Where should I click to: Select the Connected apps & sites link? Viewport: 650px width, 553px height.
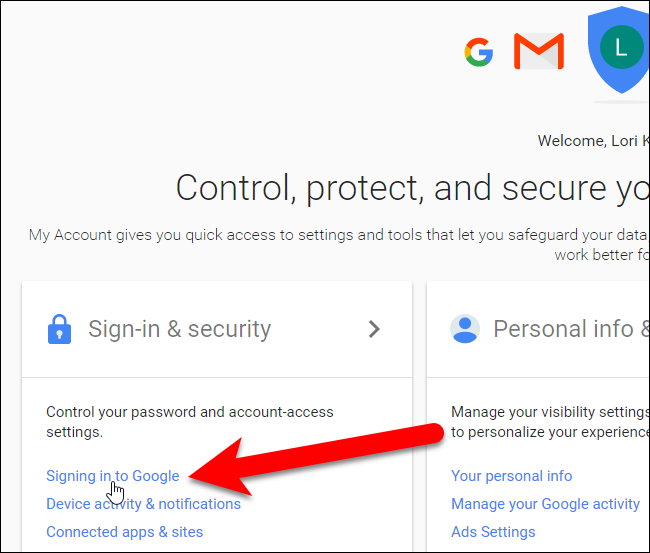tap(124, 532)
